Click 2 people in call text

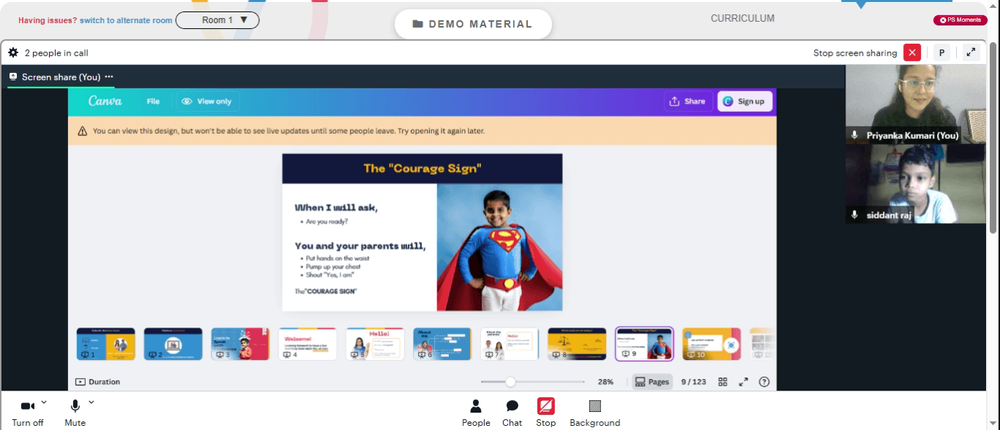pos(56,53)
